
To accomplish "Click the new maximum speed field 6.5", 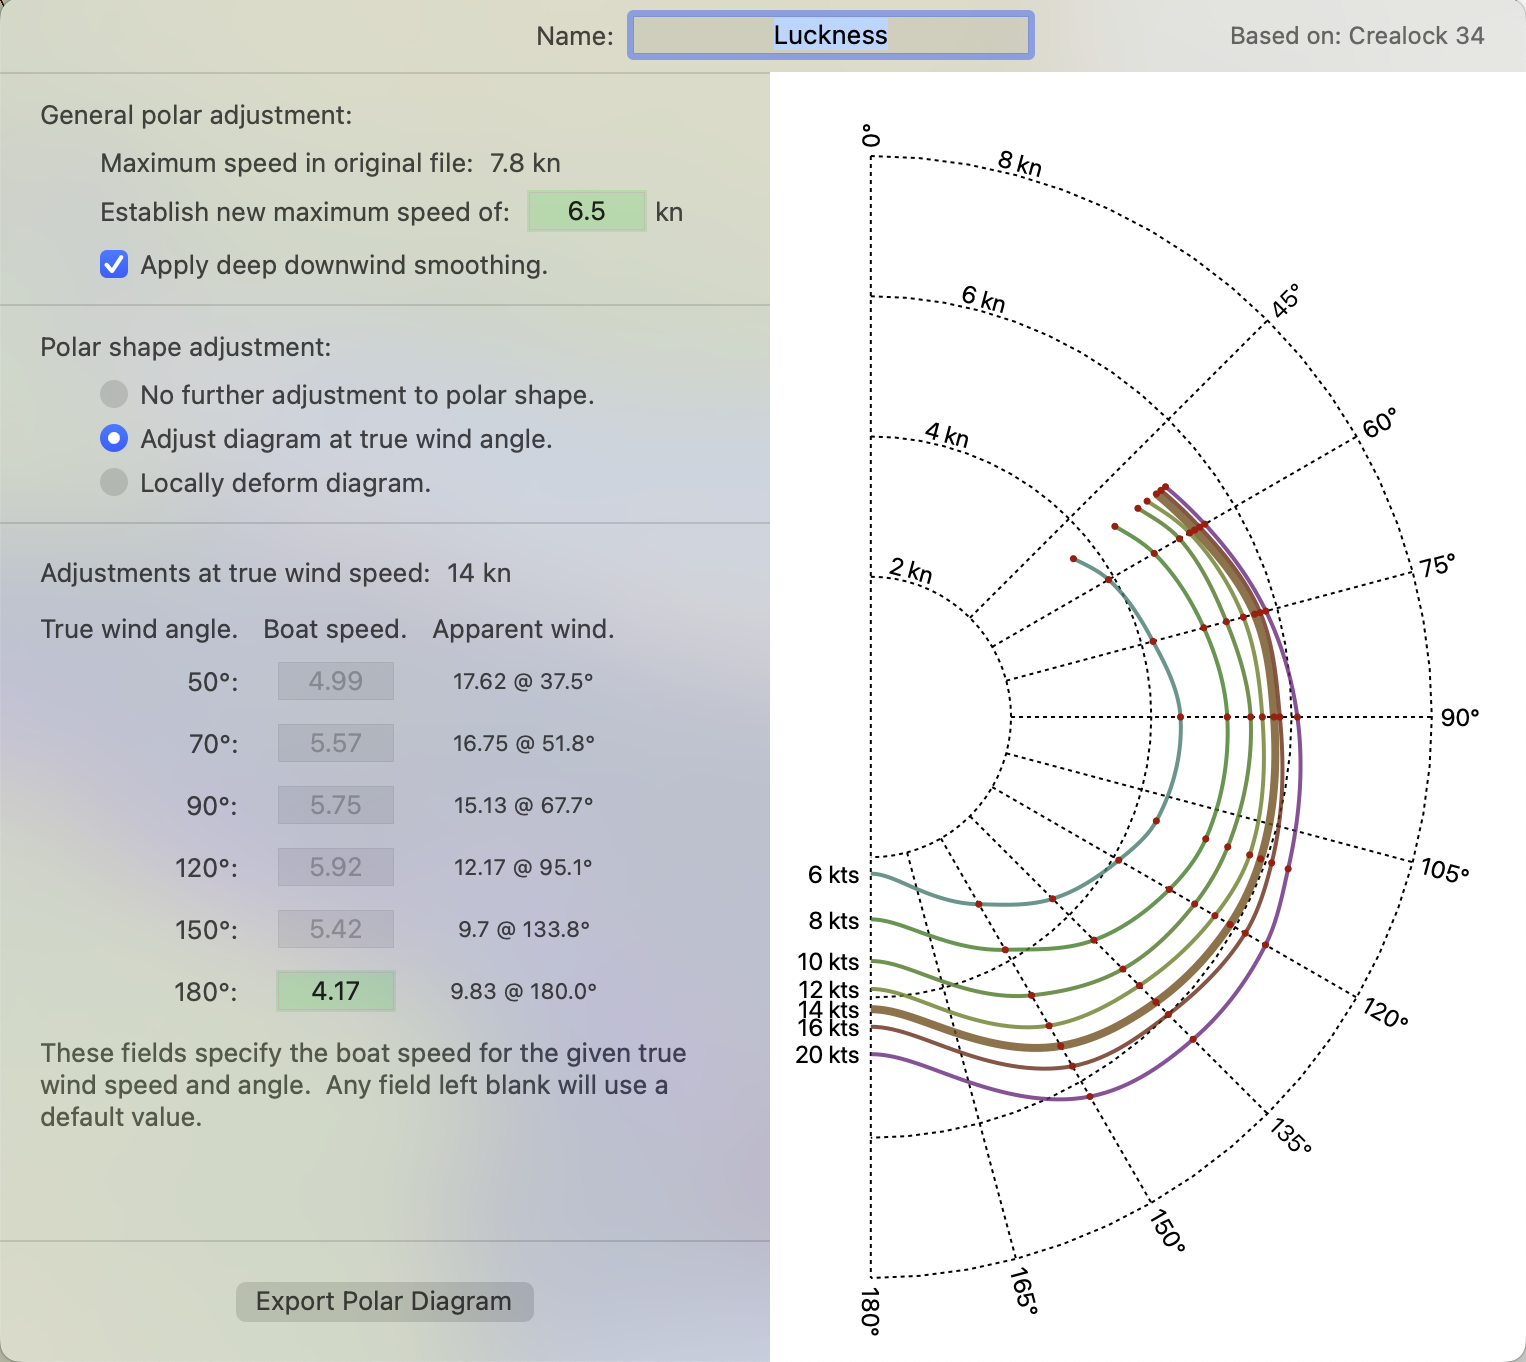I will pyautogui.click(x=587, y=212).
